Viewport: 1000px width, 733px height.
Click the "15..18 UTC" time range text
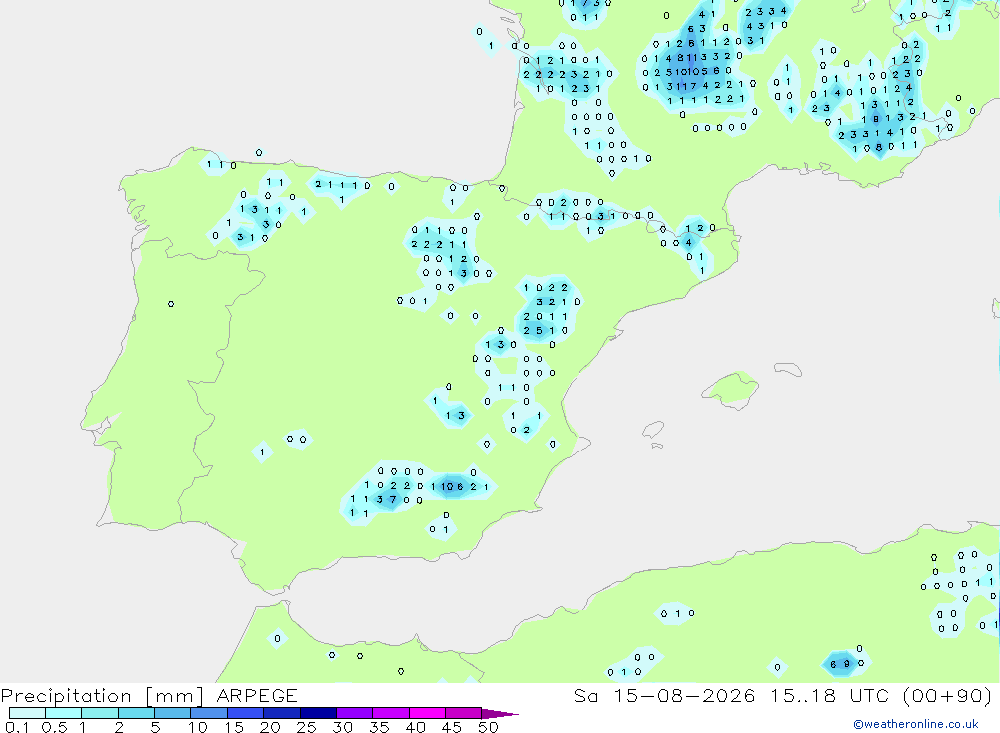(x=829, y=695)
